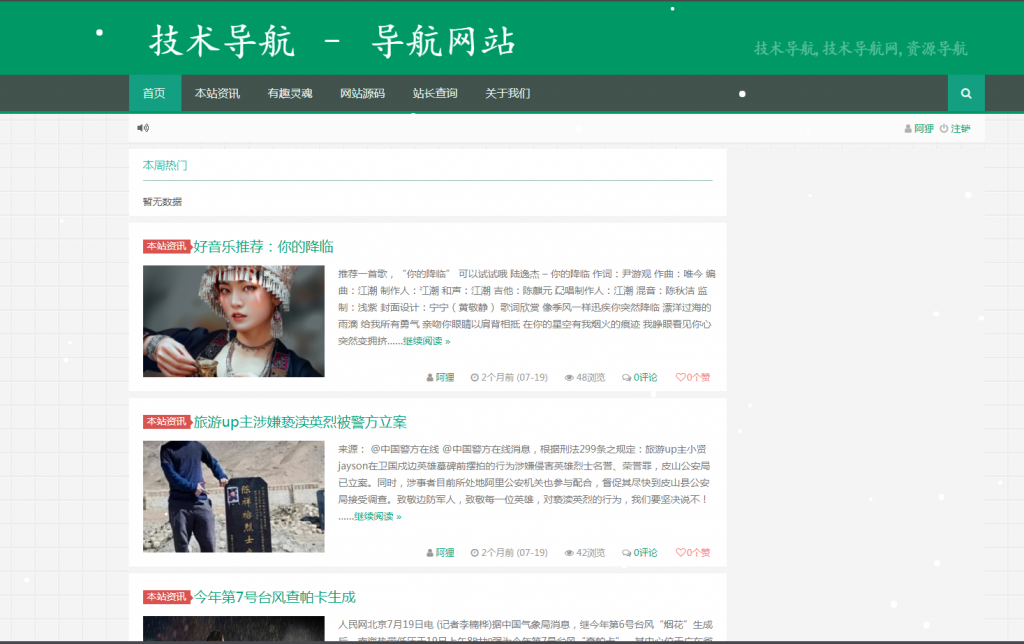1024x644 pixels.
Task: Open article 旅游up主涉嫌亵渎英烈被警方立案
Action: click(300, 422)
